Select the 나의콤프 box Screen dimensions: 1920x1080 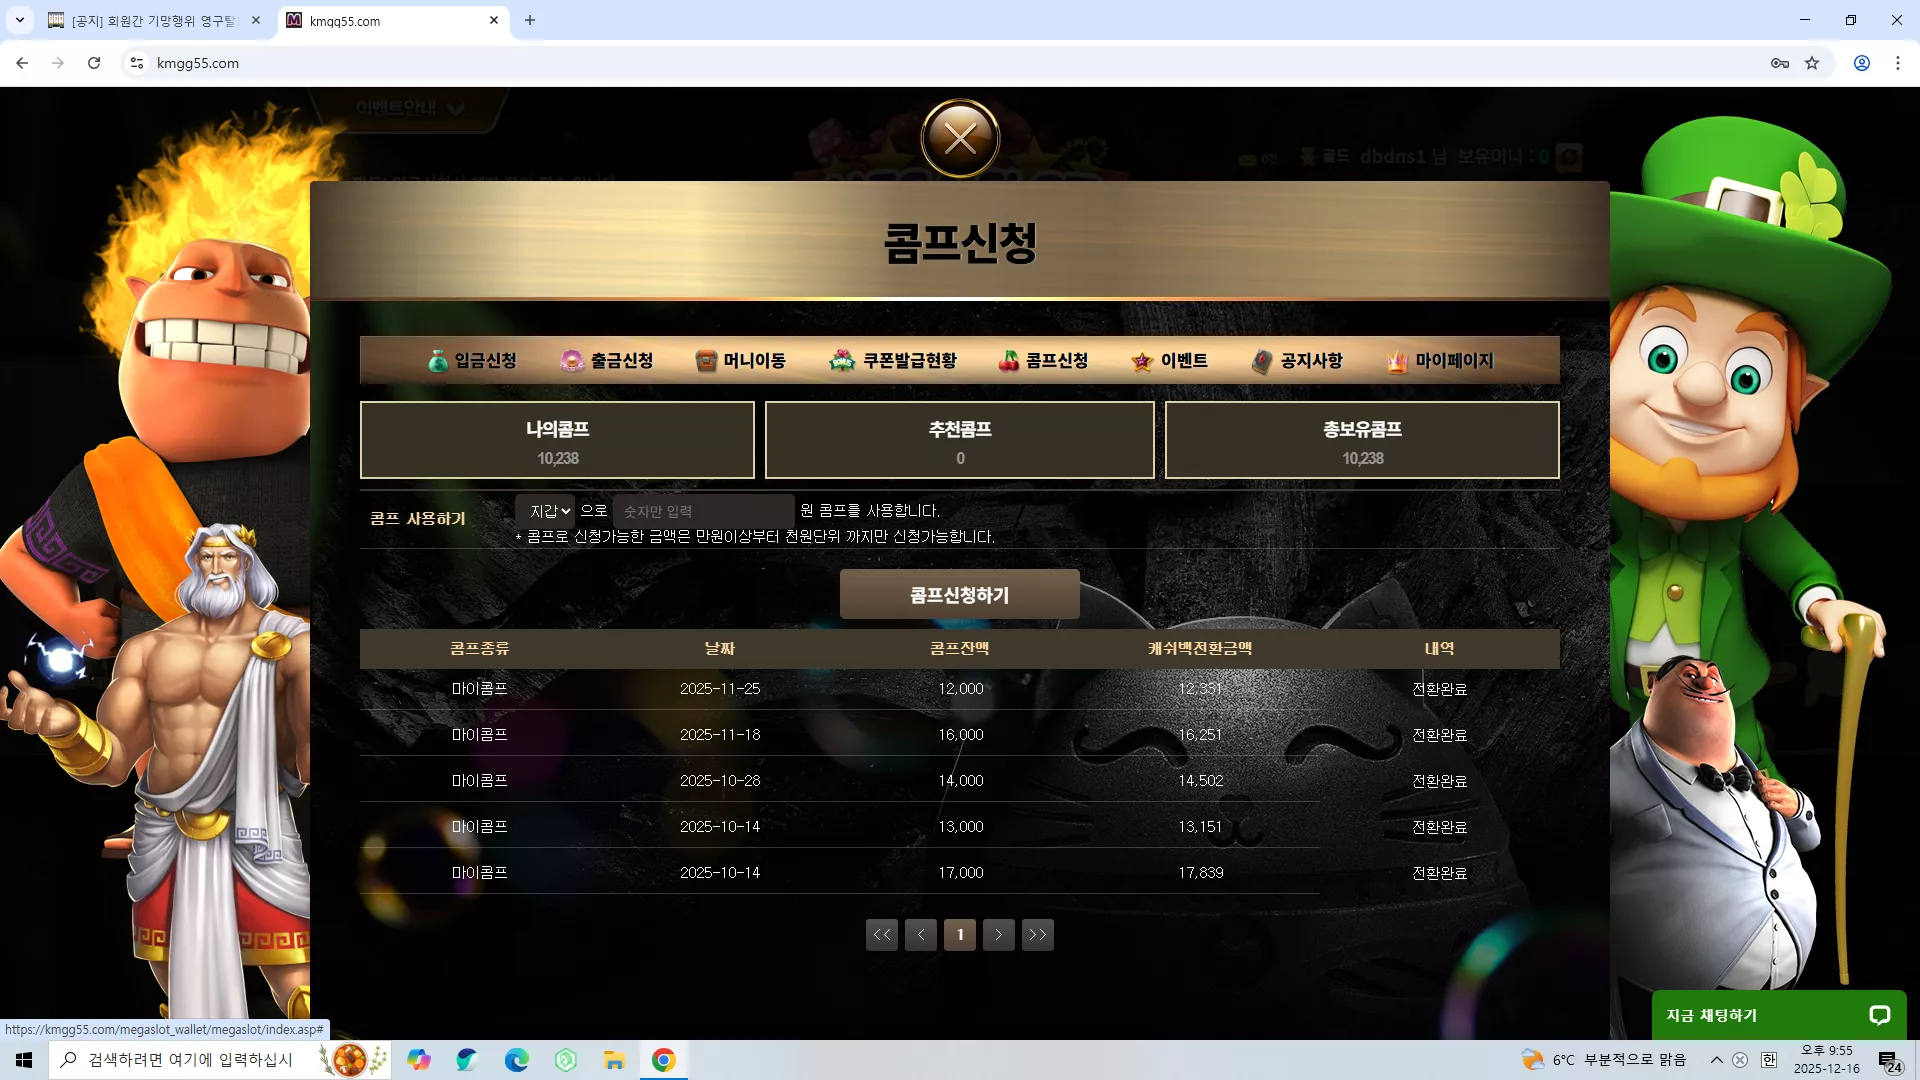tap(557, 440)
